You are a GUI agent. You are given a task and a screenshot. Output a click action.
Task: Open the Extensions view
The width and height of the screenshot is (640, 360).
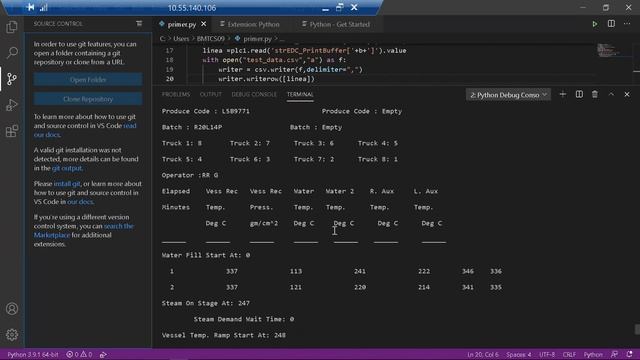[12, 131]
